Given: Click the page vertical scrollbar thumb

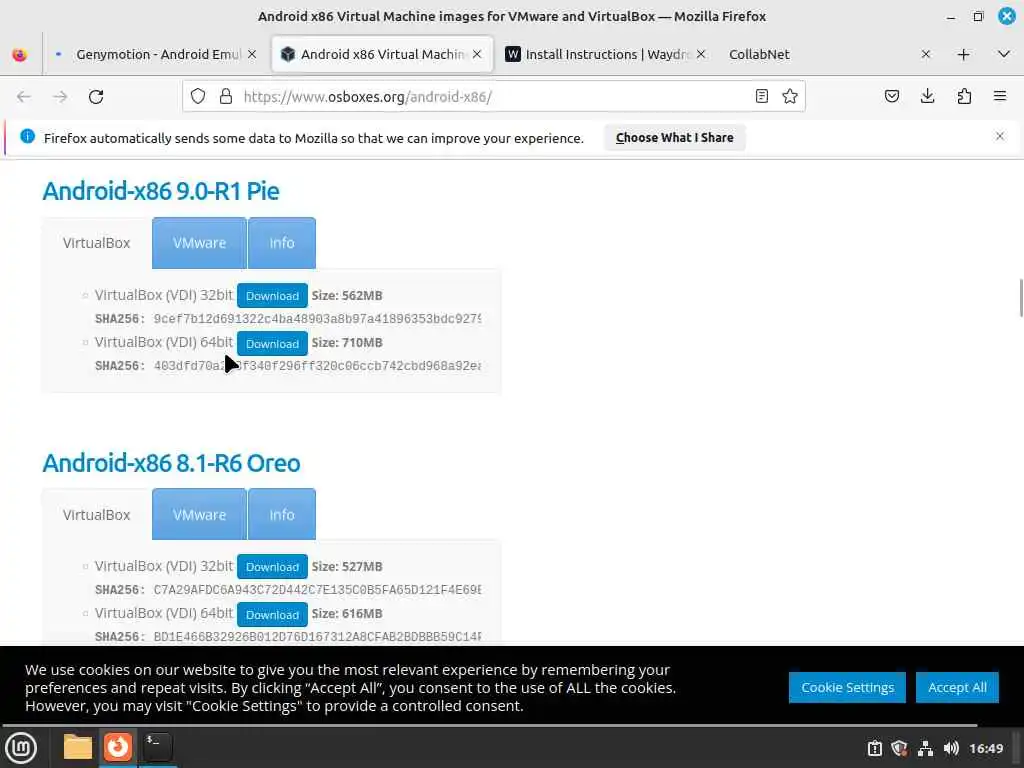Looking at the screenshot, I should [1021, 298].
